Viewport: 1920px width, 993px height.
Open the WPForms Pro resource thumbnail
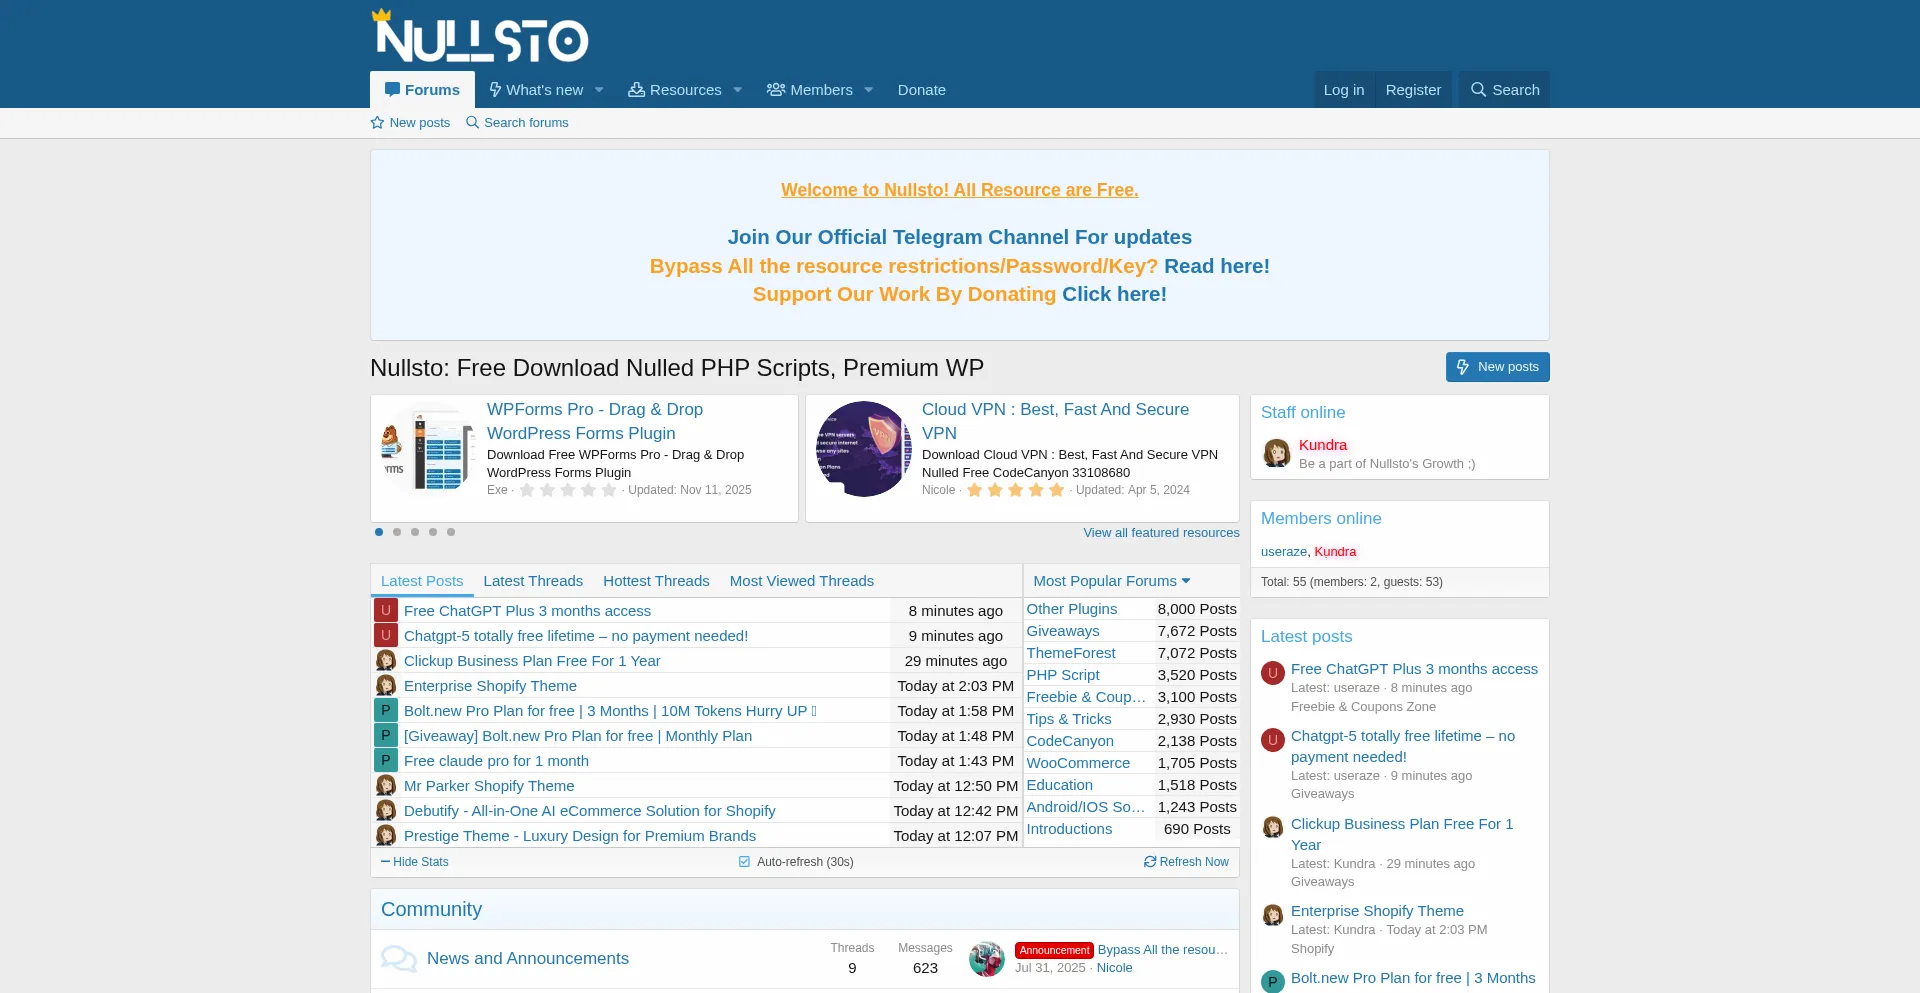(x=428, y=449)
